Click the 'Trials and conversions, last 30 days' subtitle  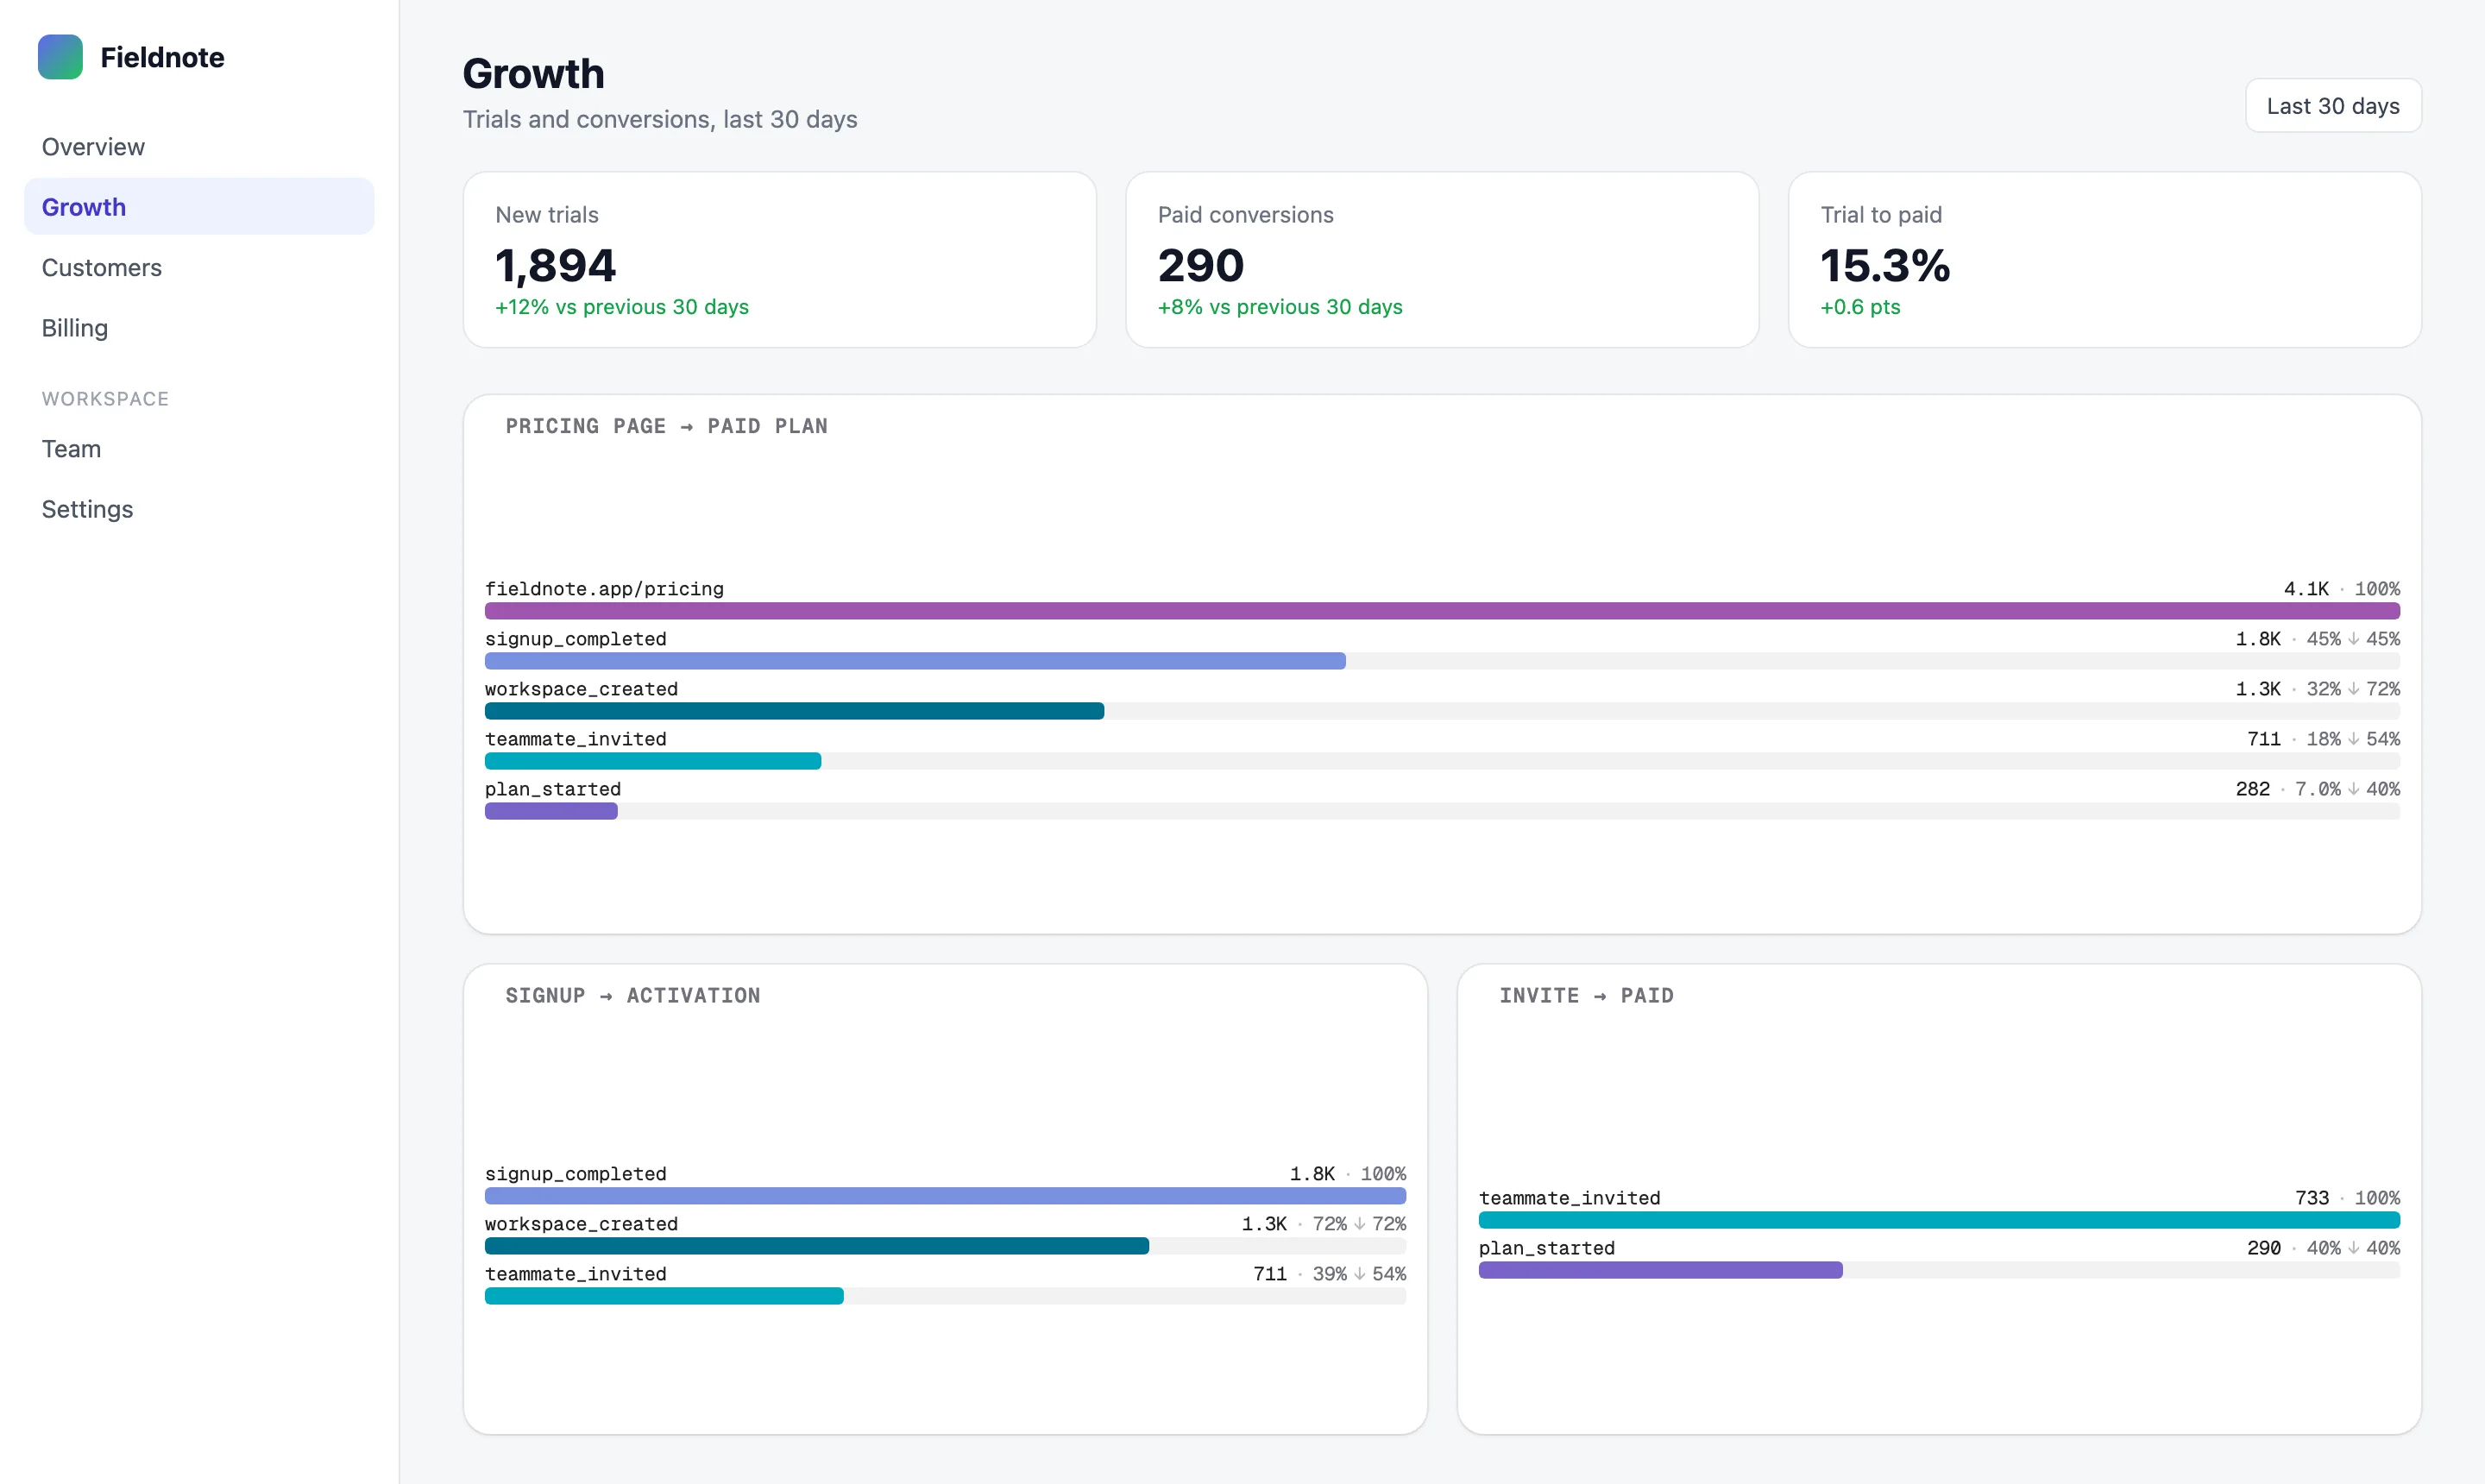point(660,119)
